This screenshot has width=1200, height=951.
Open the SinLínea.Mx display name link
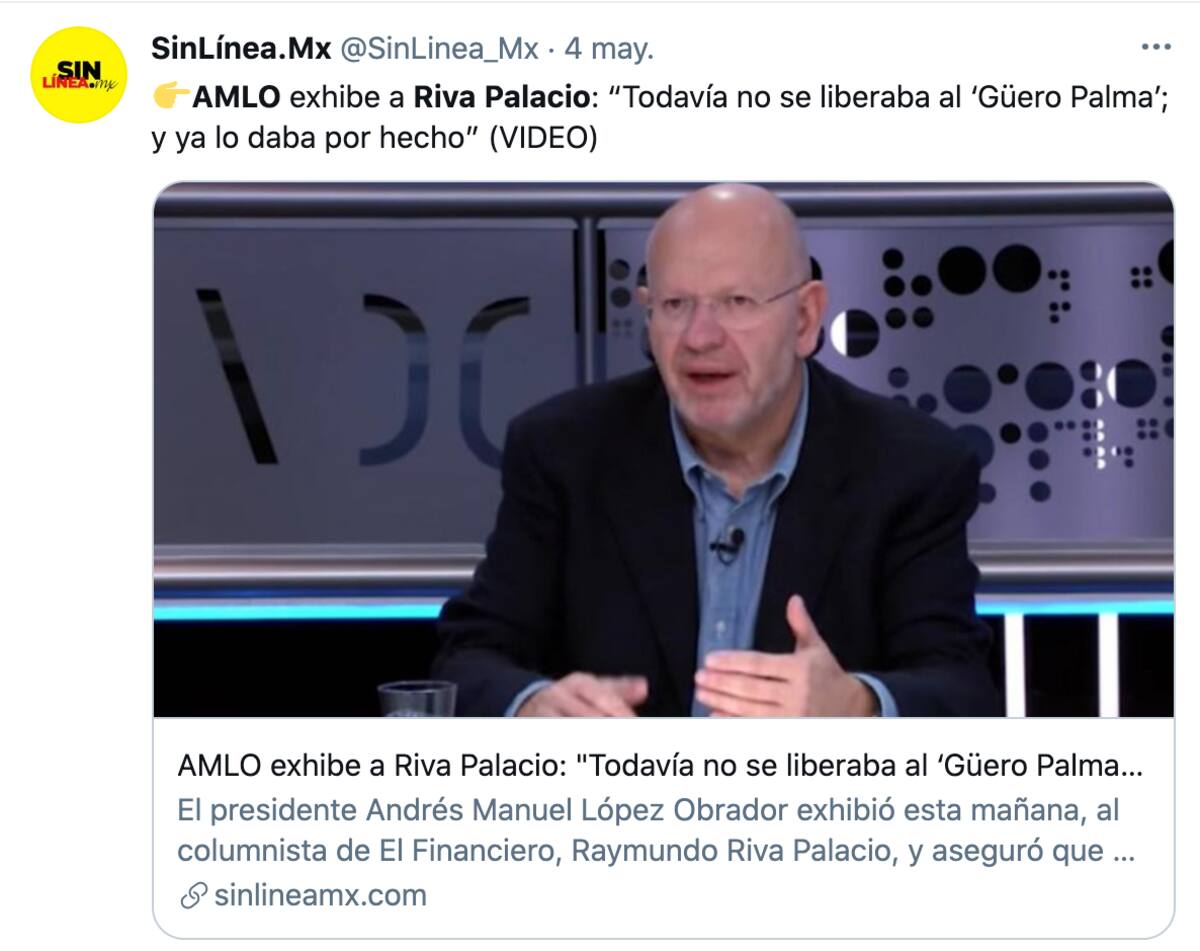241,47
